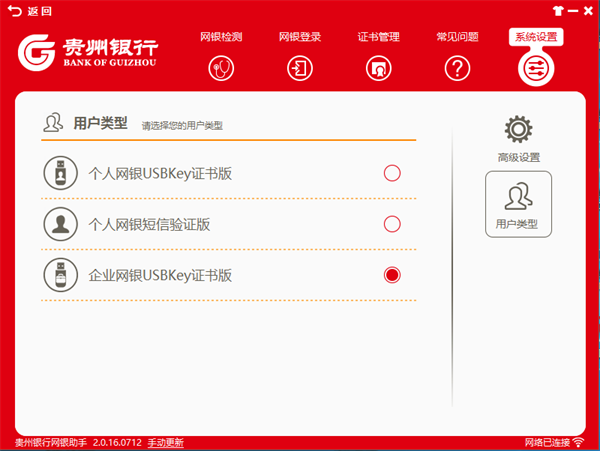Click the personal SMS user silhouette icon
Viewport: 600px width, 451px height.
coord(60,224)
